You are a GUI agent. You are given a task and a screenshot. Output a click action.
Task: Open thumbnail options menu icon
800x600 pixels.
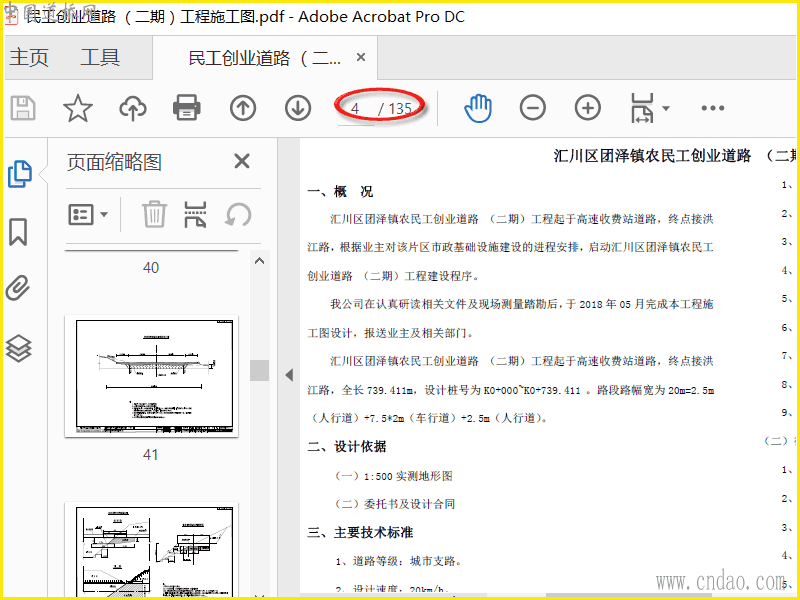pos(81,215)
